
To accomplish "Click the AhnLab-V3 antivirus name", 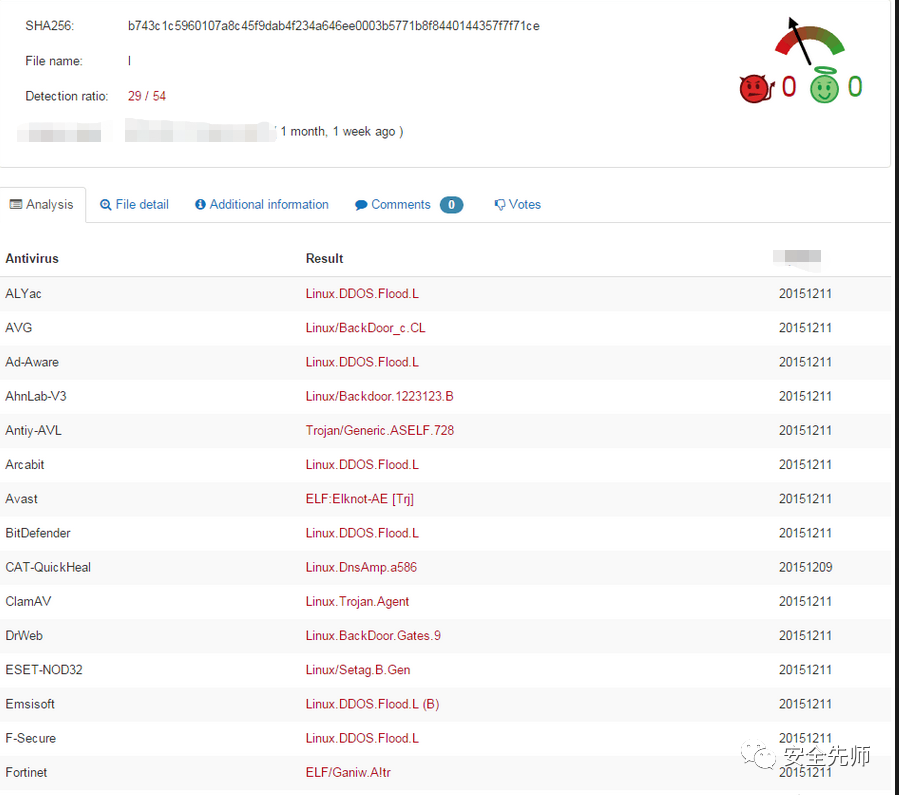I will pyautogui.click(x=36, y=396).
